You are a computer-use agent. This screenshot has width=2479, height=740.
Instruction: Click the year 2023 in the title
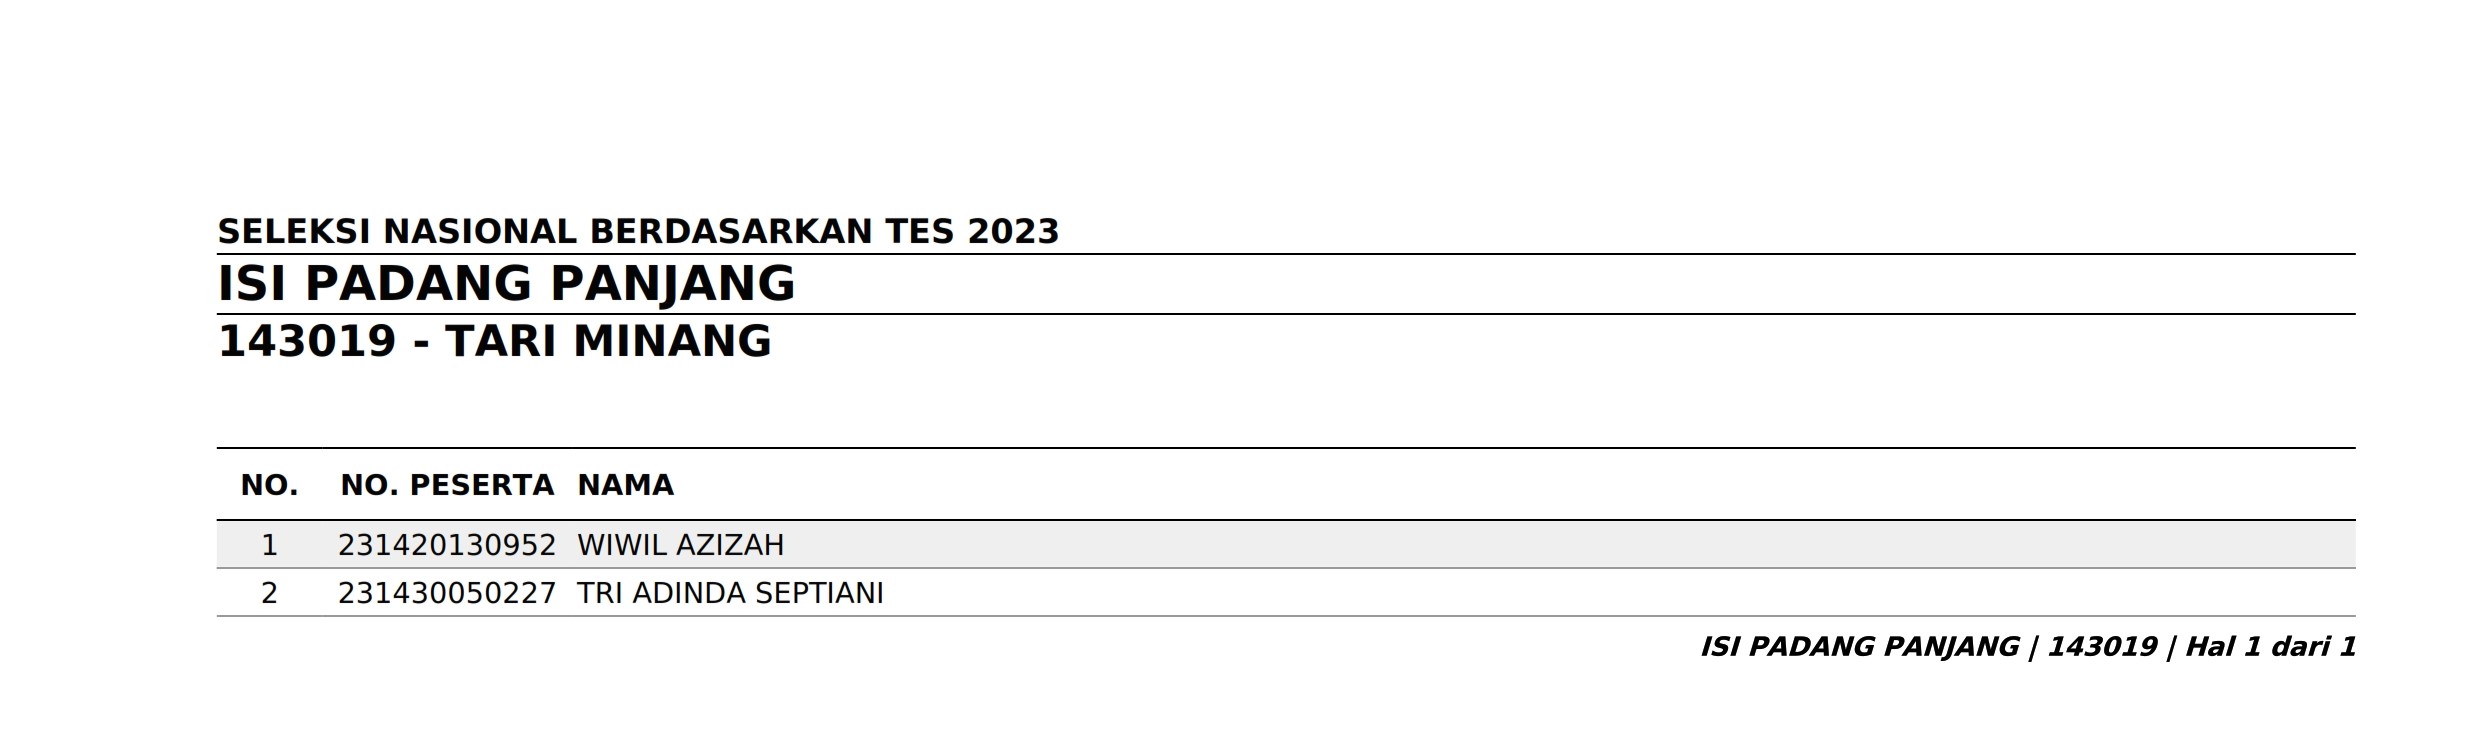pyautogui.click(x=1013, y=231)
